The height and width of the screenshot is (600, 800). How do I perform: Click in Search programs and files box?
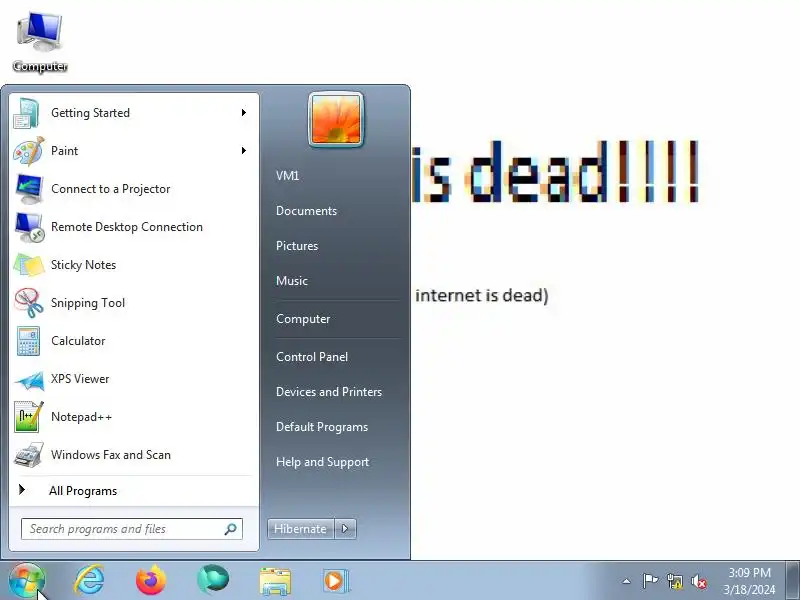(x=132, y=529)
